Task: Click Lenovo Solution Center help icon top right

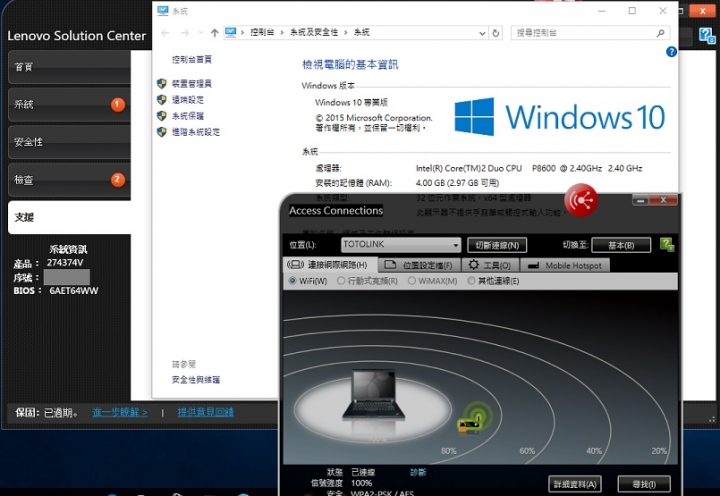Action: (x=707, y=36)
